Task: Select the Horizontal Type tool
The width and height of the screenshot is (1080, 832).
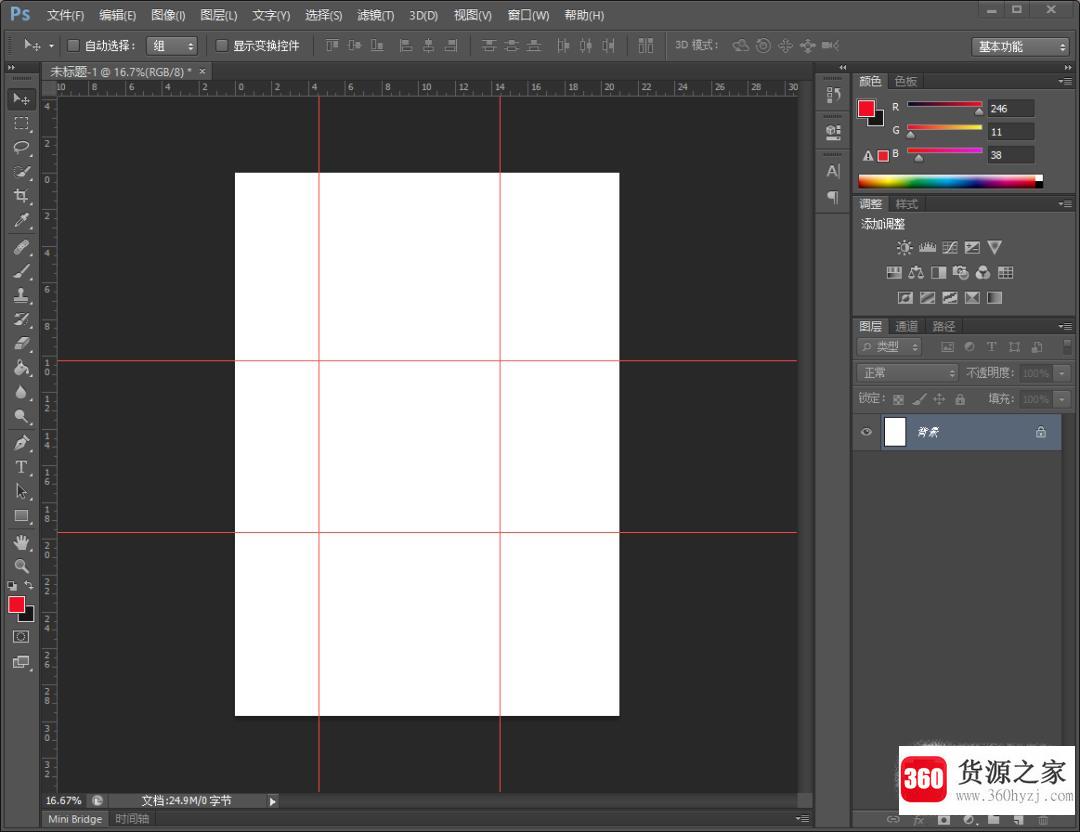Action: click(x=21, y=467)
